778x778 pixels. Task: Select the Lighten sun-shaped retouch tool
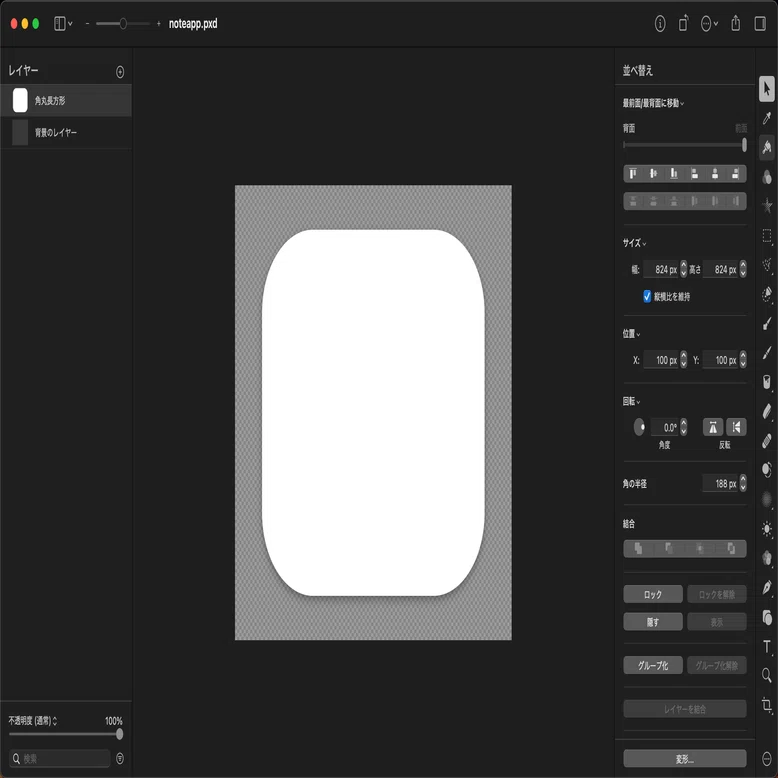767,528
